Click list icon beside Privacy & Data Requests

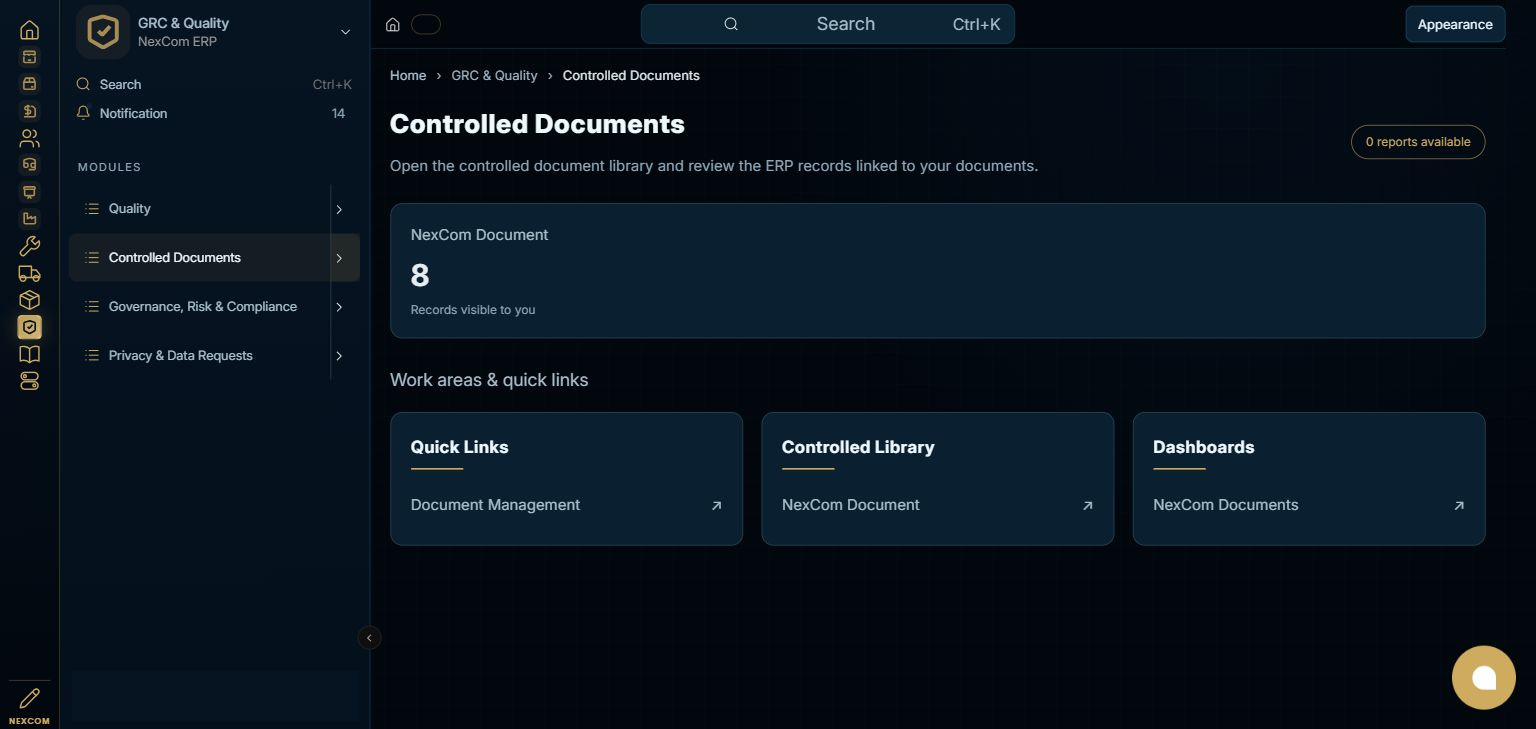pos(92,356)
